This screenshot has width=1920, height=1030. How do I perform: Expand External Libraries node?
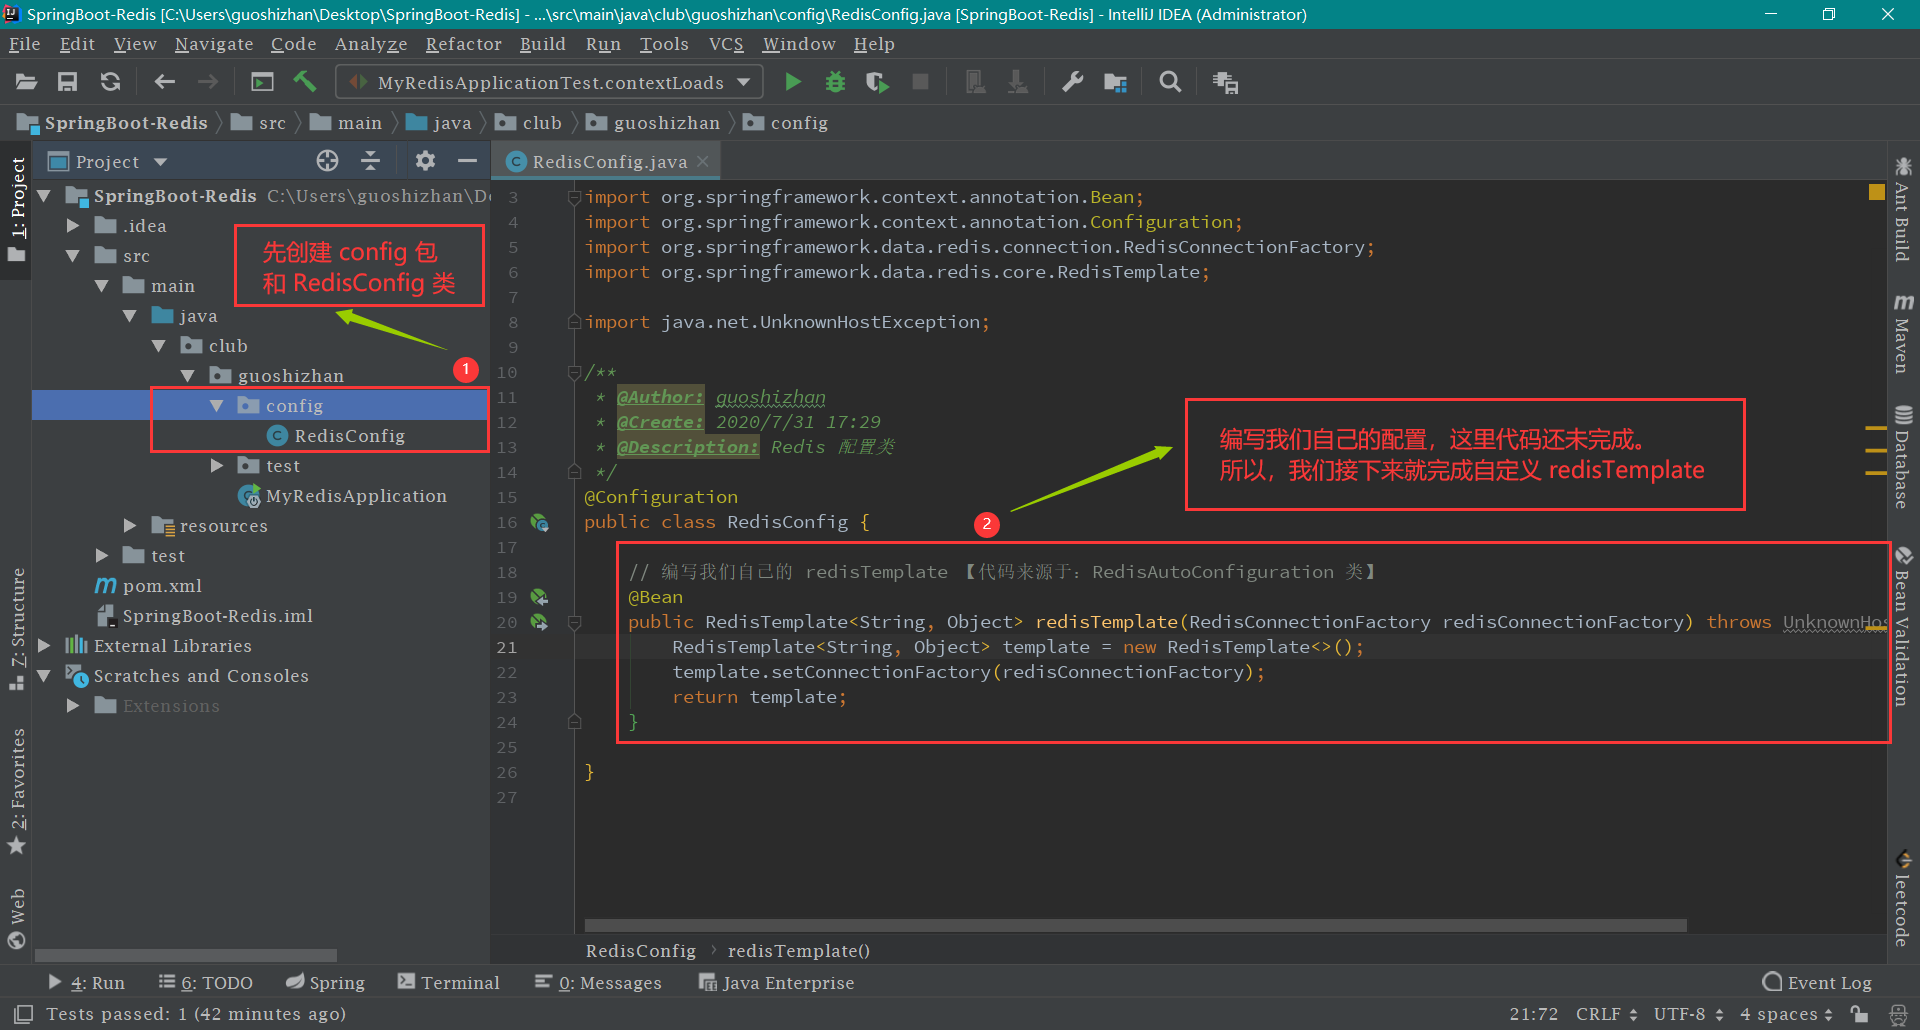44,646
